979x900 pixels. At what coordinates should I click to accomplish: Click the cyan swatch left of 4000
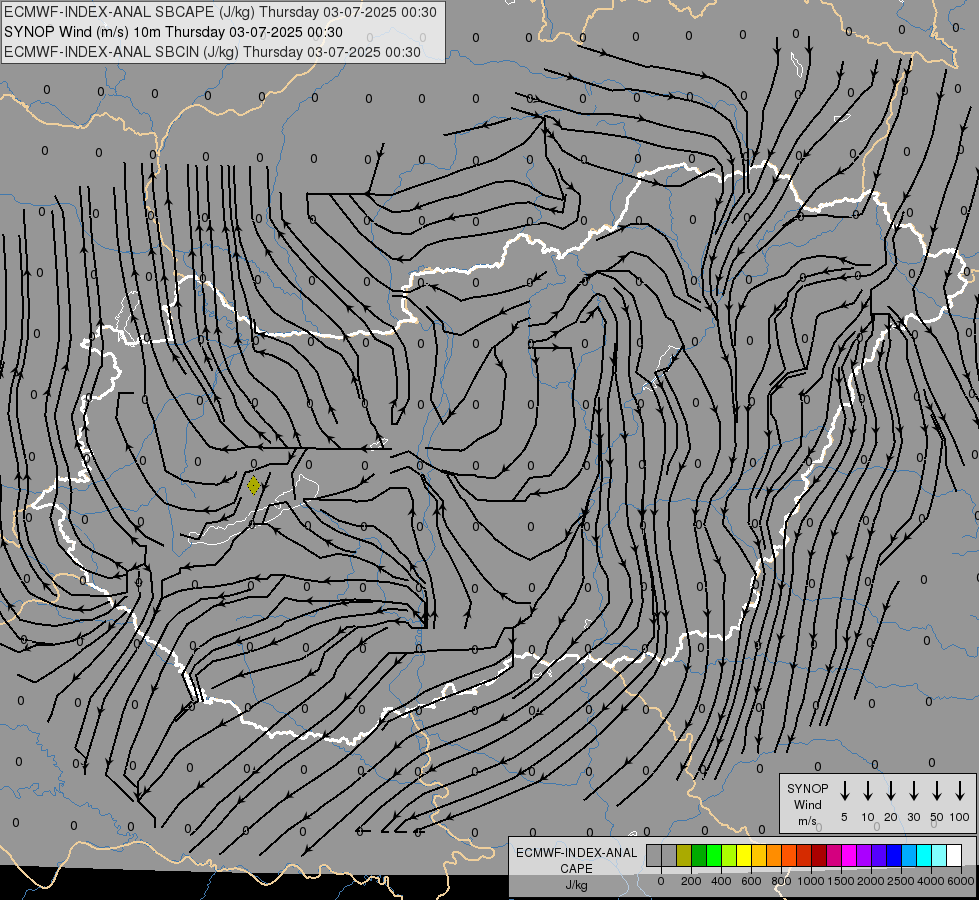923,855
